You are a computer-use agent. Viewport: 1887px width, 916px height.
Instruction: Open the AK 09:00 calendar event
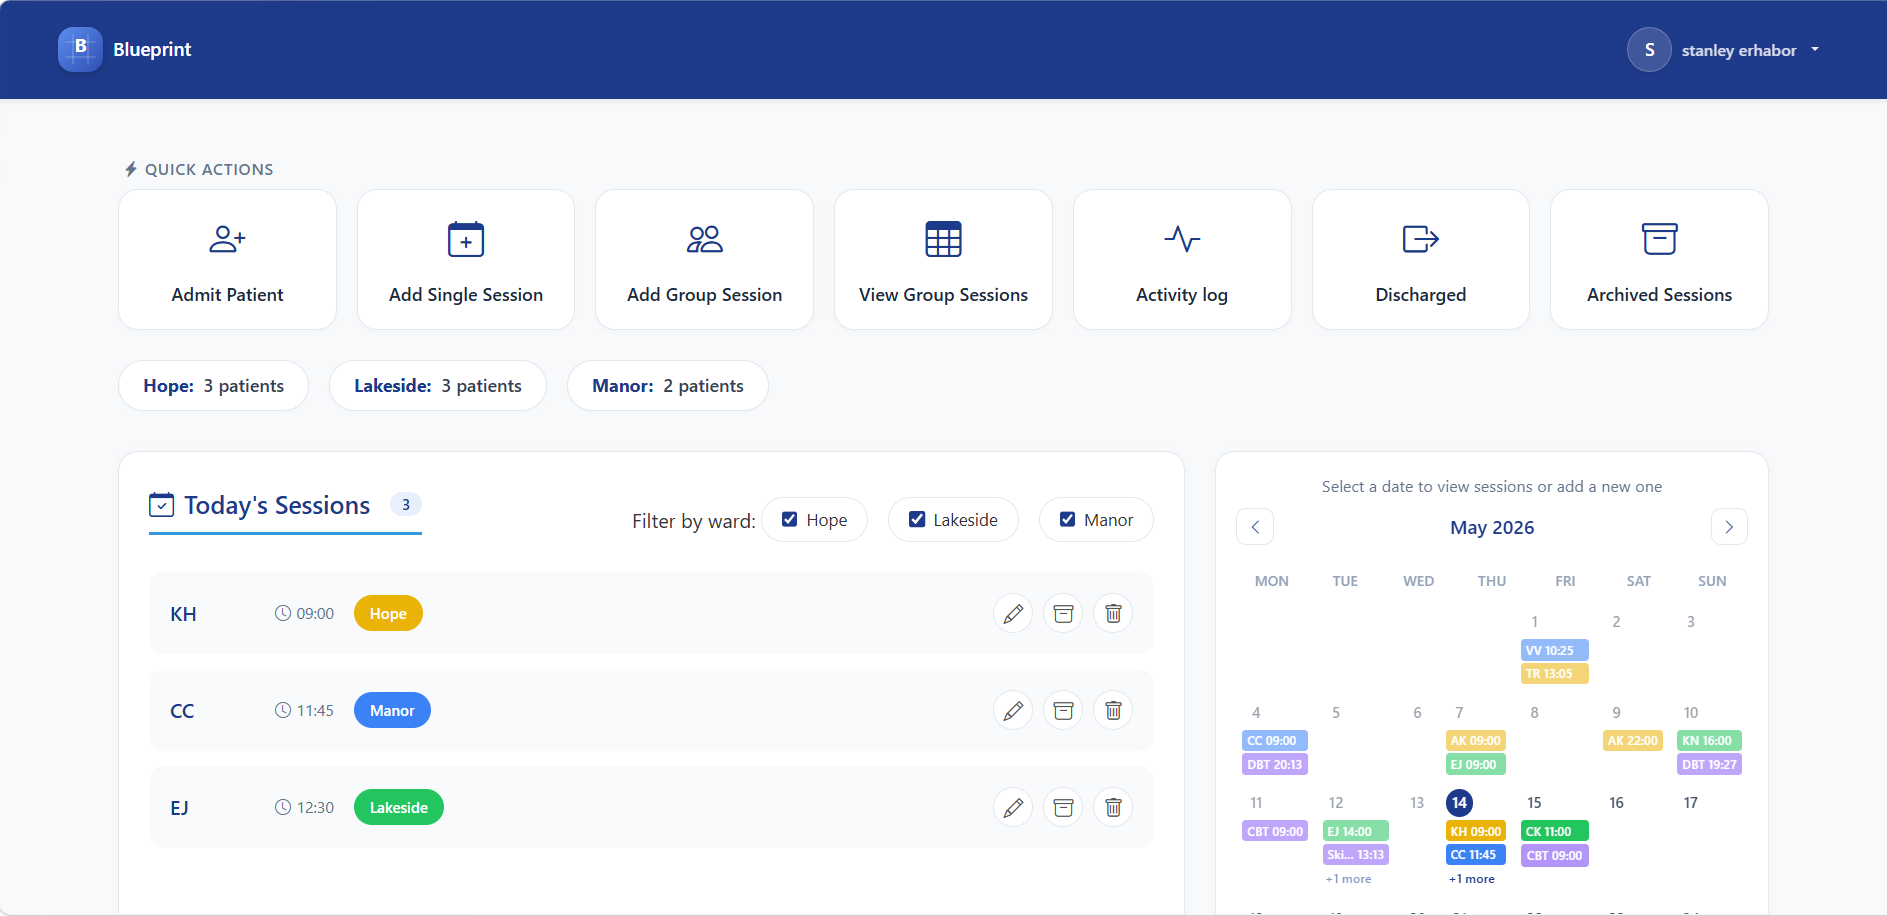[x=1476, y=741]
